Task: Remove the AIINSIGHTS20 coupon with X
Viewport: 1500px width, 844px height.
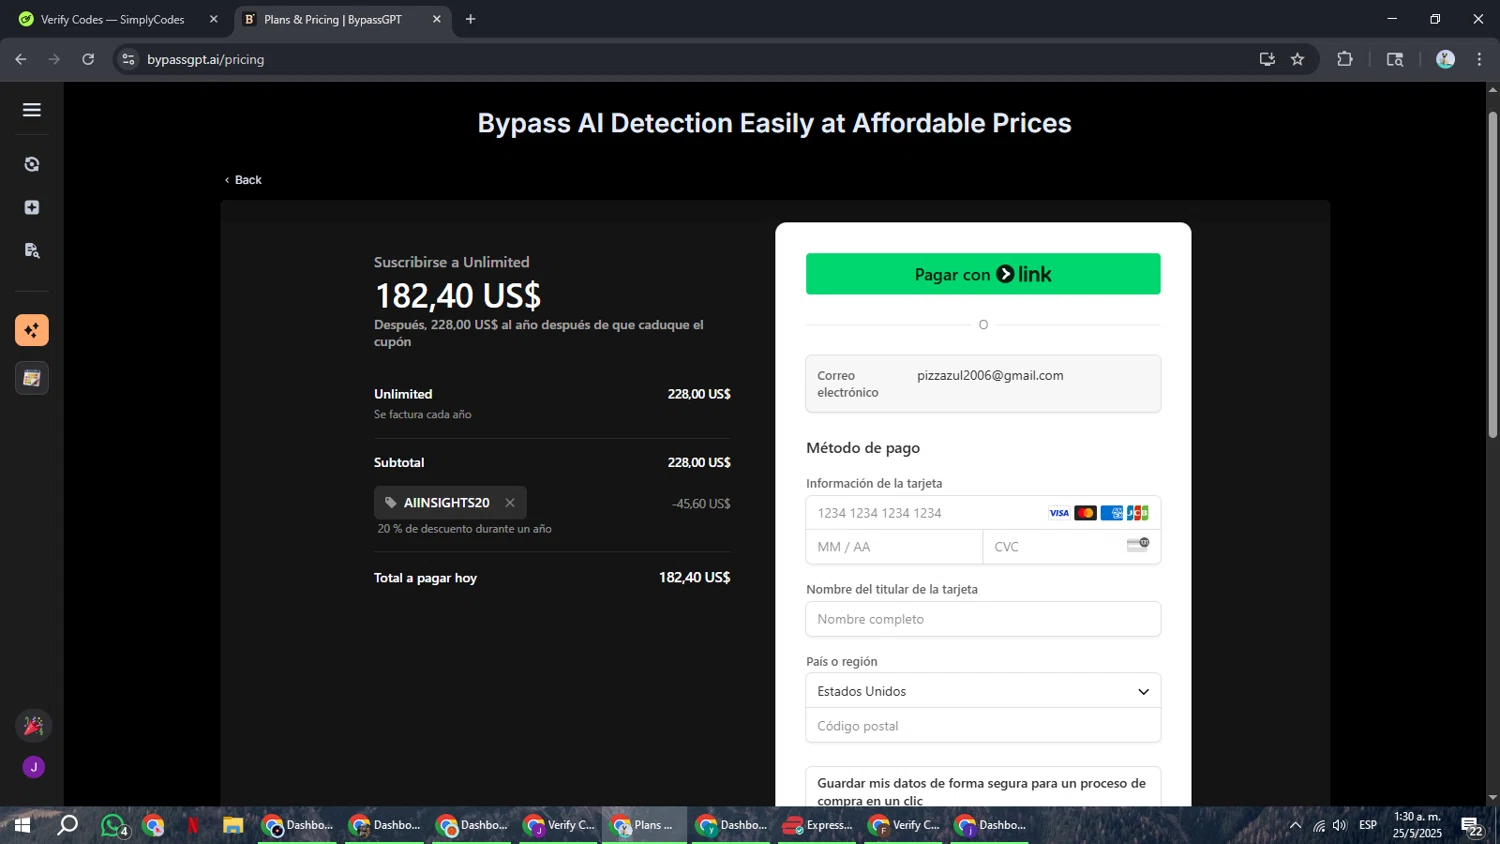Action: click(x=510, y=503)
